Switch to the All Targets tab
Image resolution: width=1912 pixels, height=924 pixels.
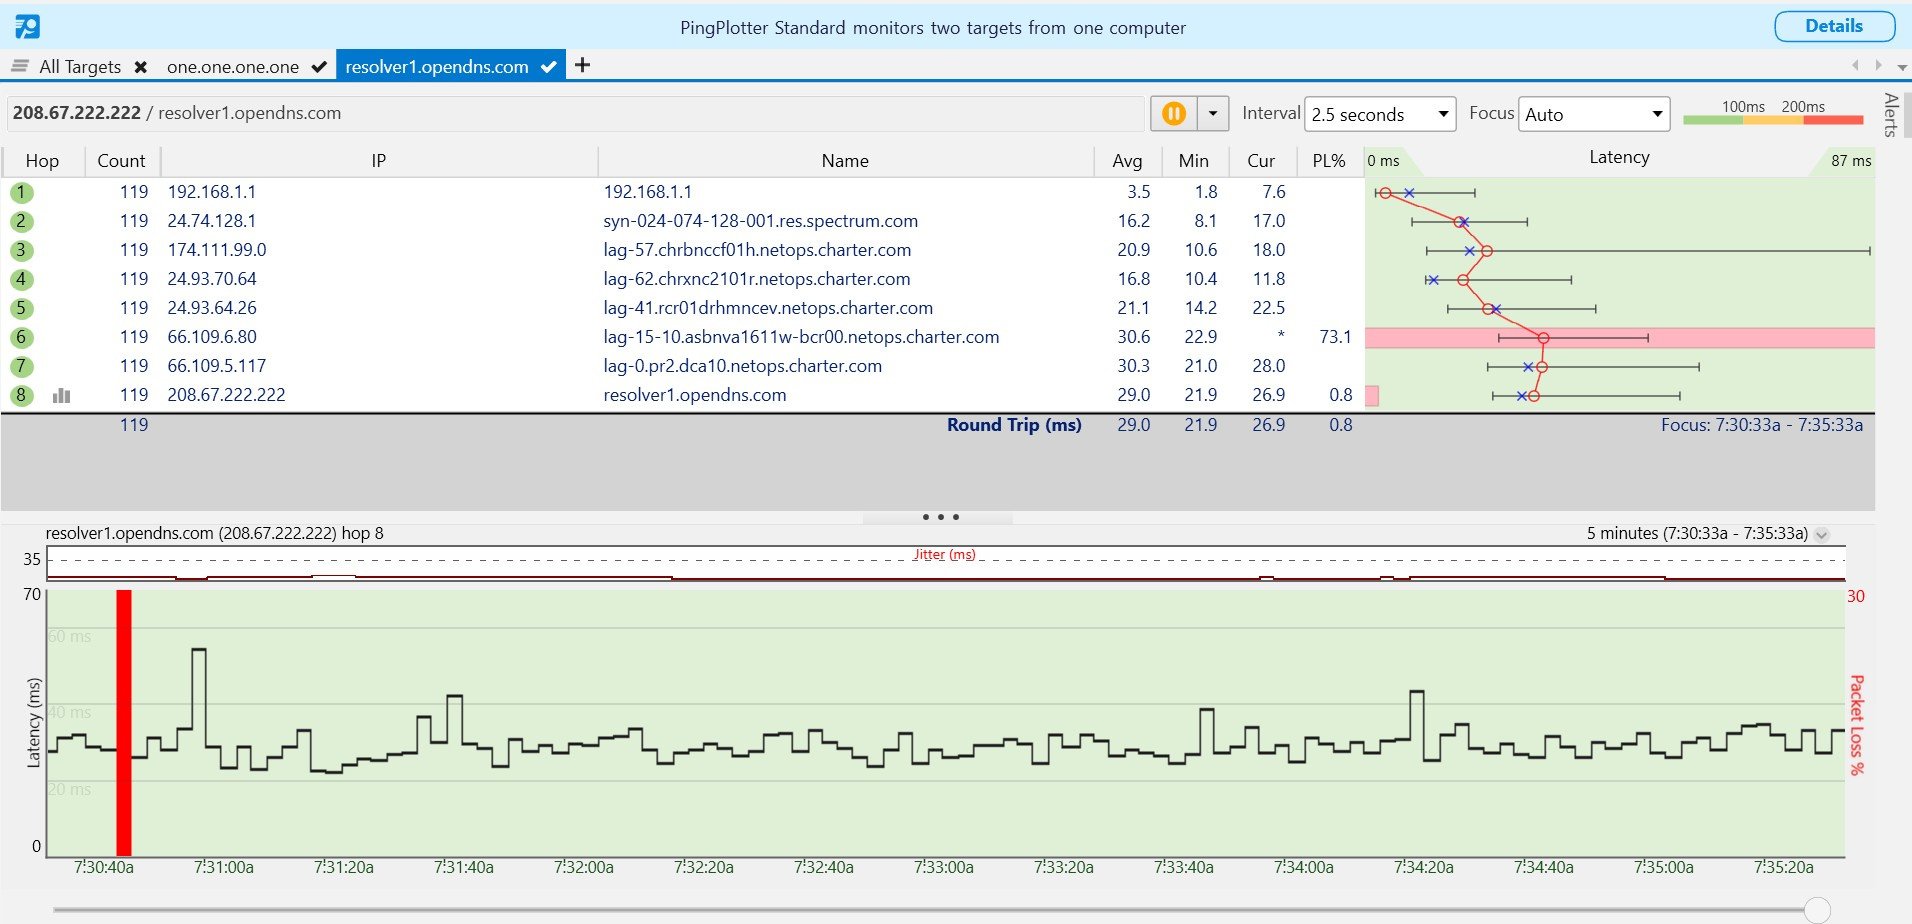(x=80, y=67)
